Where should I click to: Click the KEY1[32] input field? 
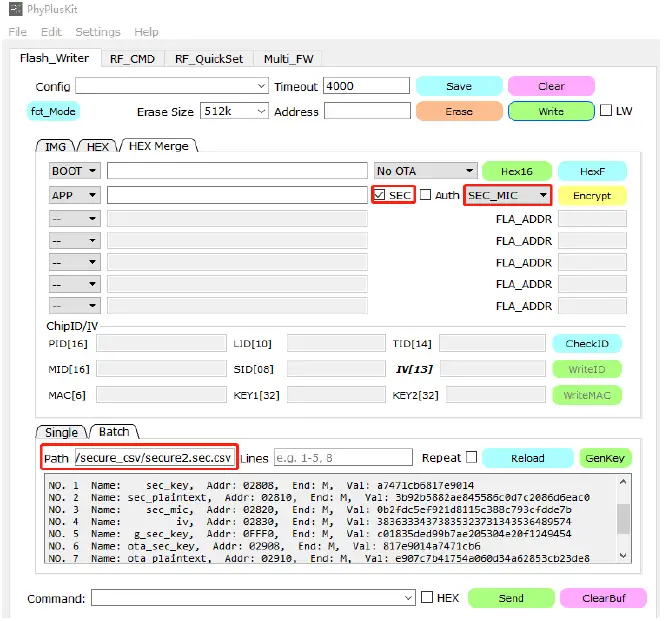336,395
